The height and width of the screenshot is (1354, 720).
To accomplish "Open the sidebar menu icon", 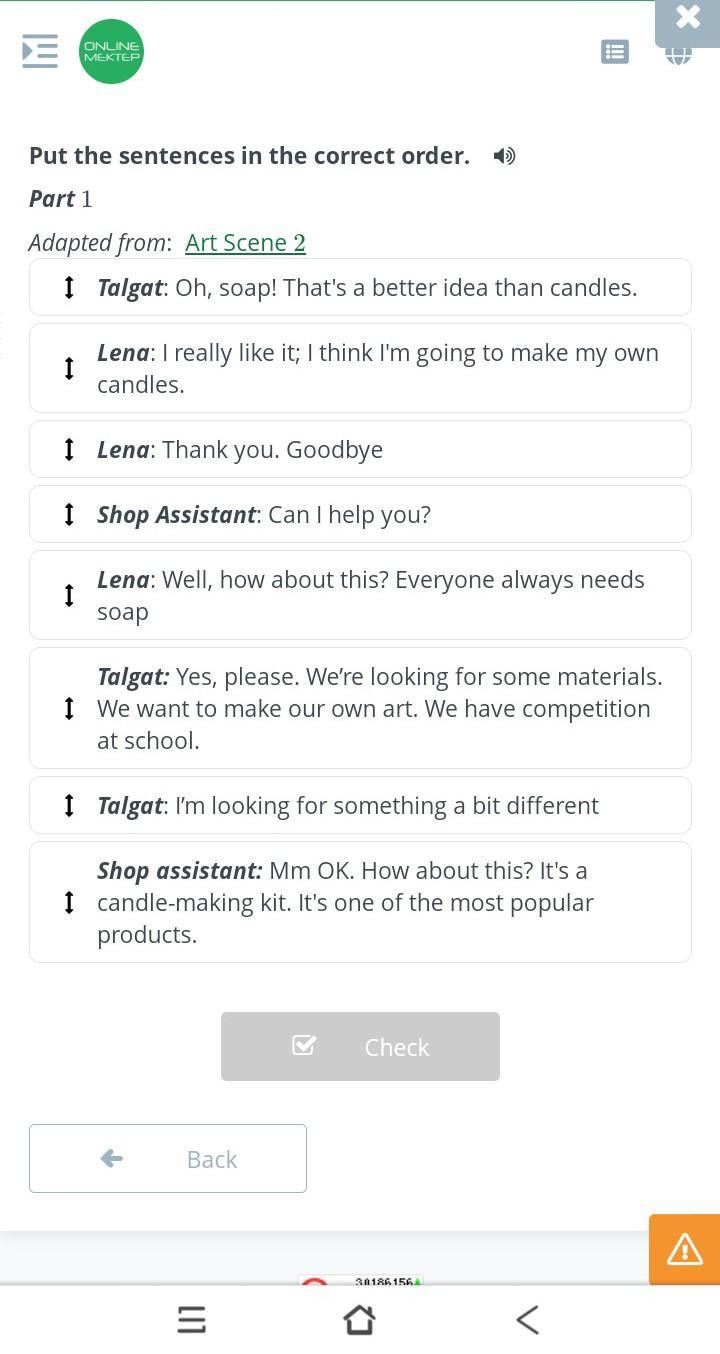I will pos(40,51).
